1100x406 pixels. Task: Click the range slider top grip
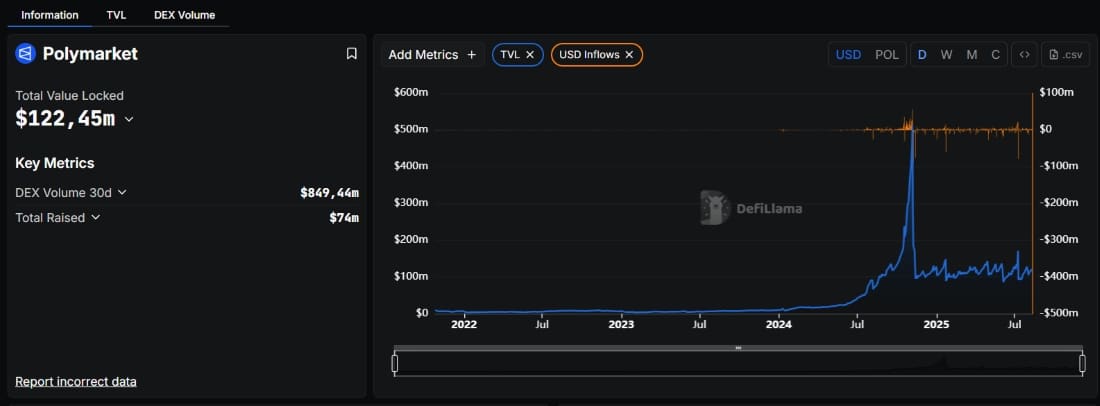[x=738, y=348]
